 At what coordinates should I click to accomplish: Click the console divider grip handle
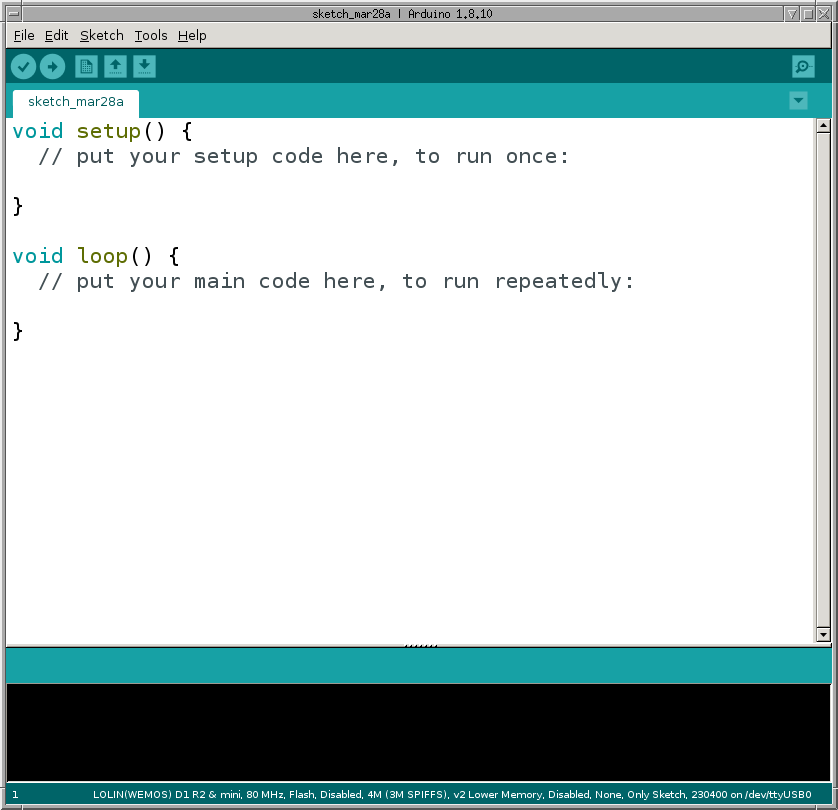[x=421, y=646]
